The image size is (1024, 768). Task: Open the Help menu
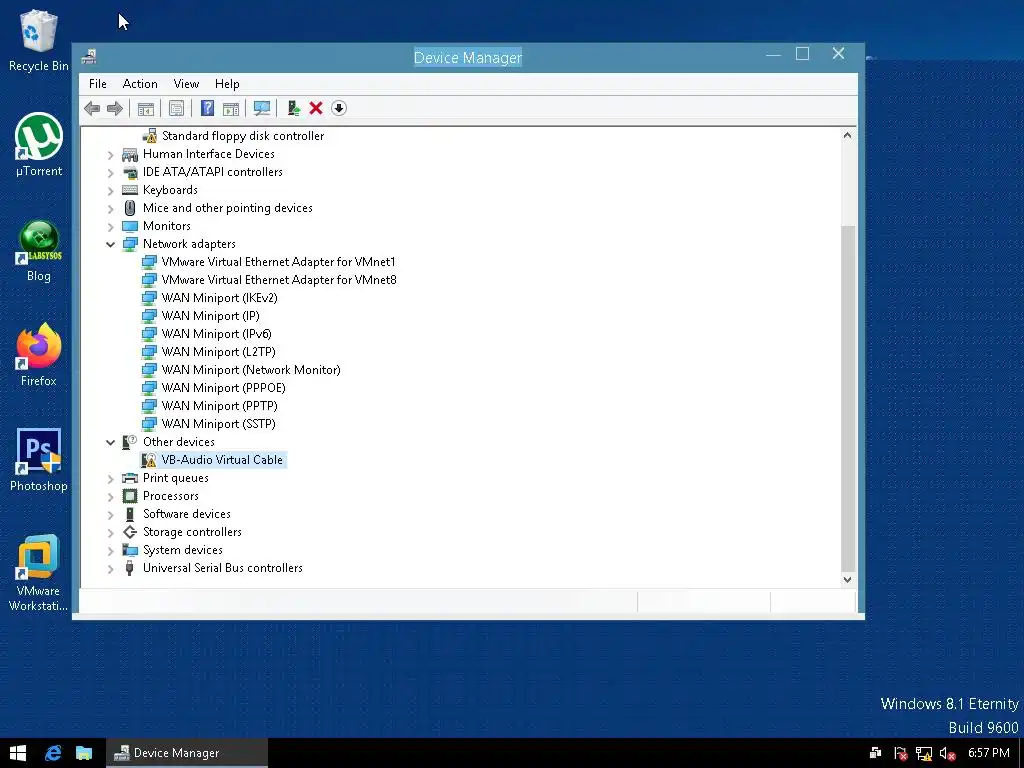click(227, 84)
